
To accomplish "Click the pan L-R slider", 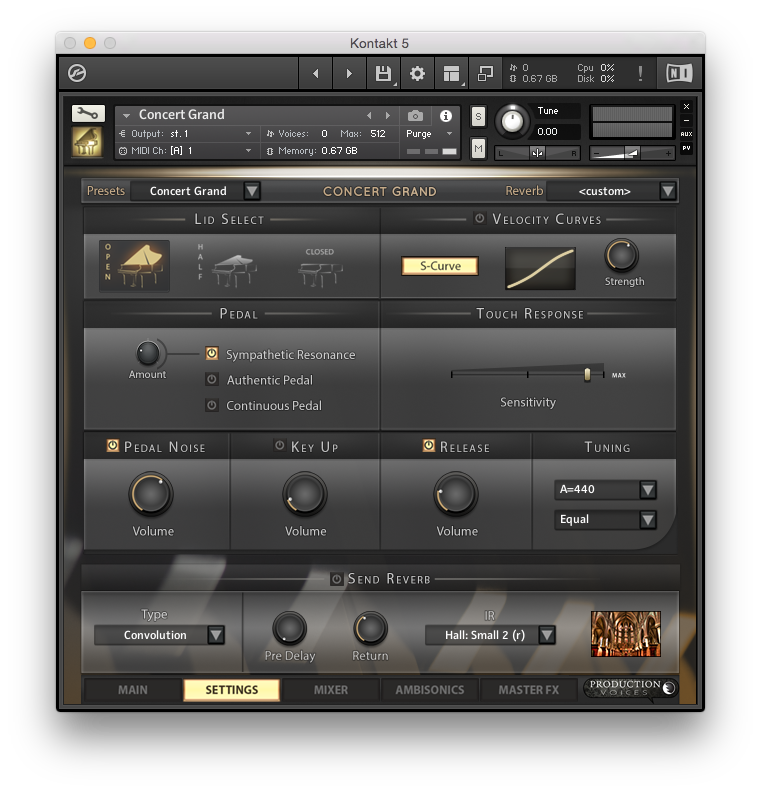I will click(x=537, y=153).
